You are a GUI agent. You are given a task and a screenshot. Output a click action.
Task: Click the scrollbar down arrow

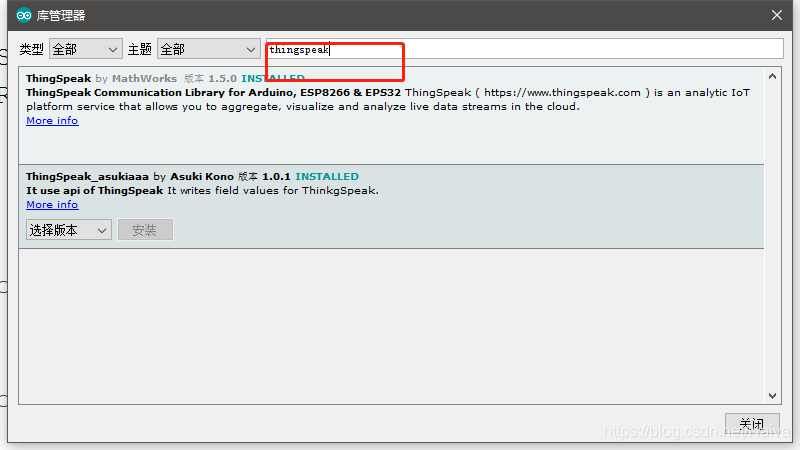(772, 396)
